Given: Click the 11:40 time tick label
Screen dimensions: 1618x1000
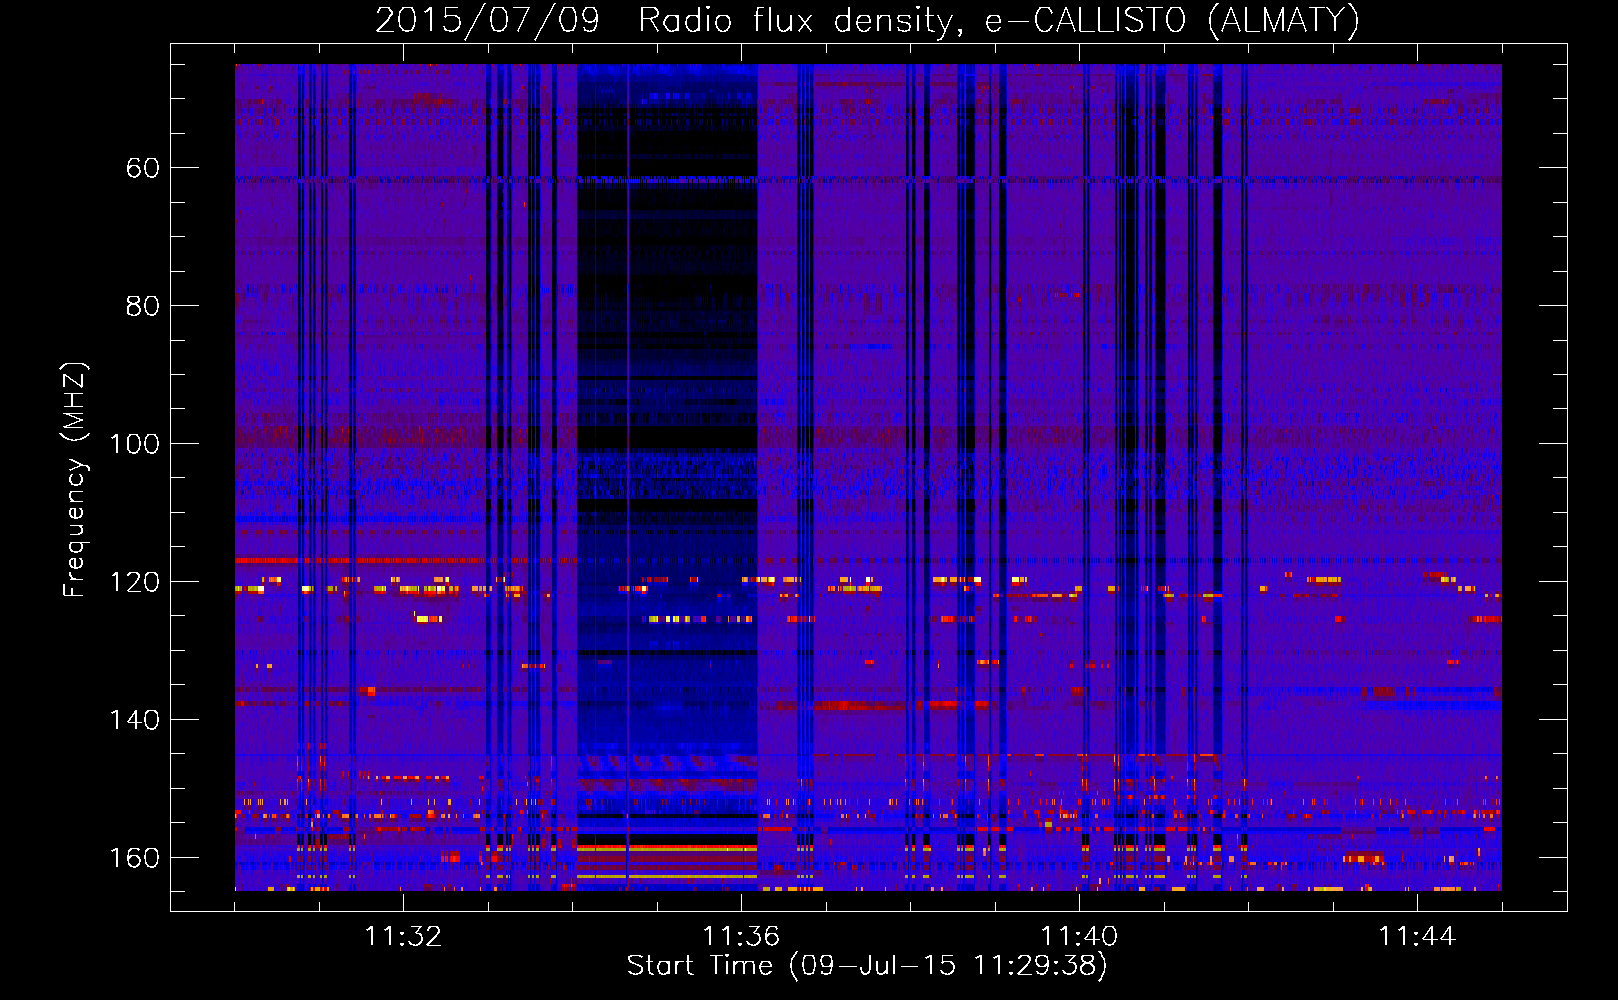Looking at the screenshot, I should click(1079, 936).
